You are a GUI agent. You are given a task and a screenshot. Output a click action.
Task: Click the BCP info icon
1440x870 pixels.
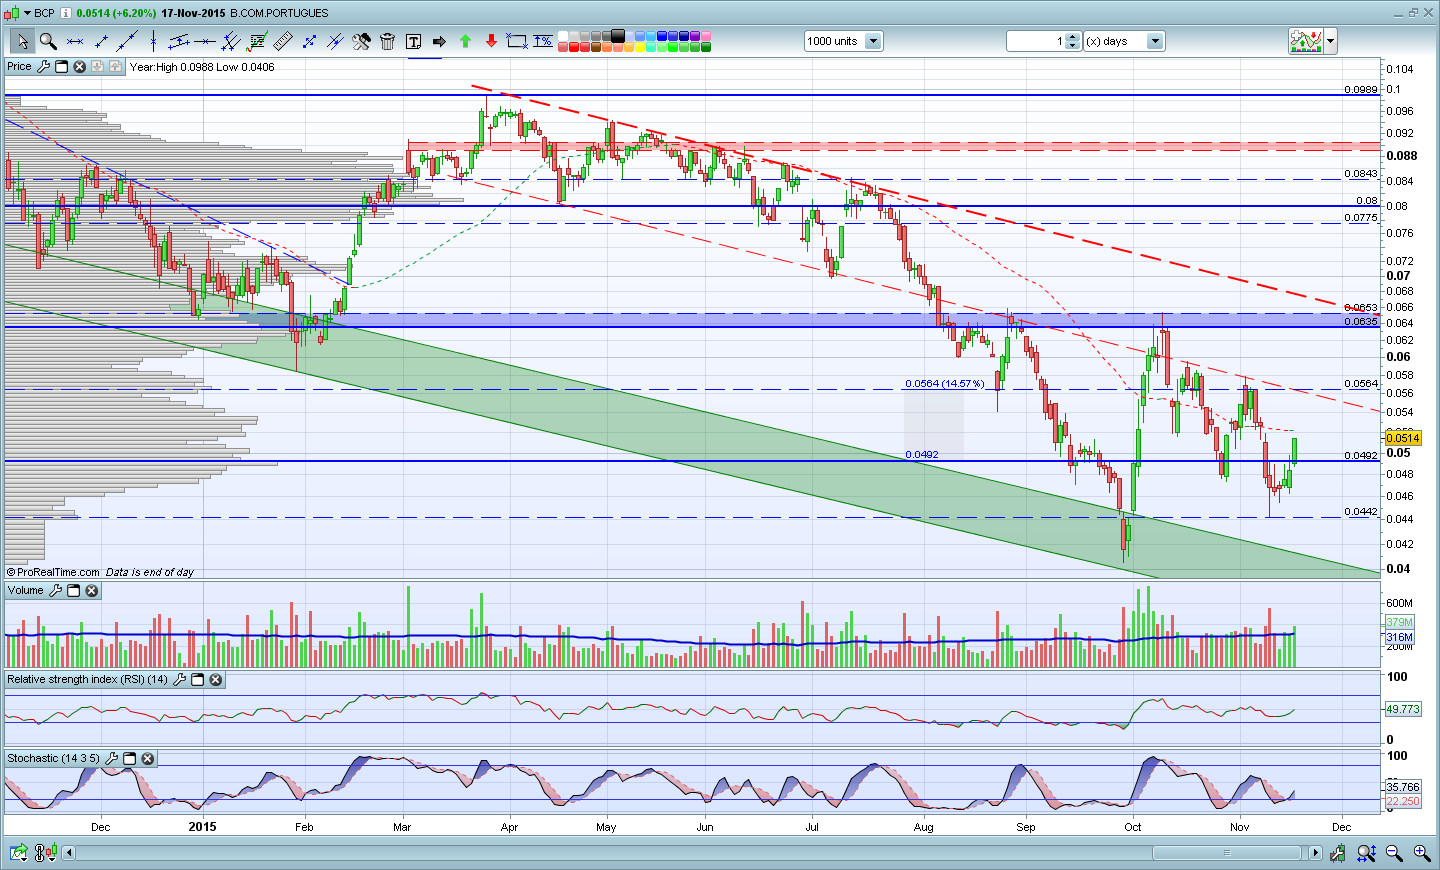pos(66,13)
